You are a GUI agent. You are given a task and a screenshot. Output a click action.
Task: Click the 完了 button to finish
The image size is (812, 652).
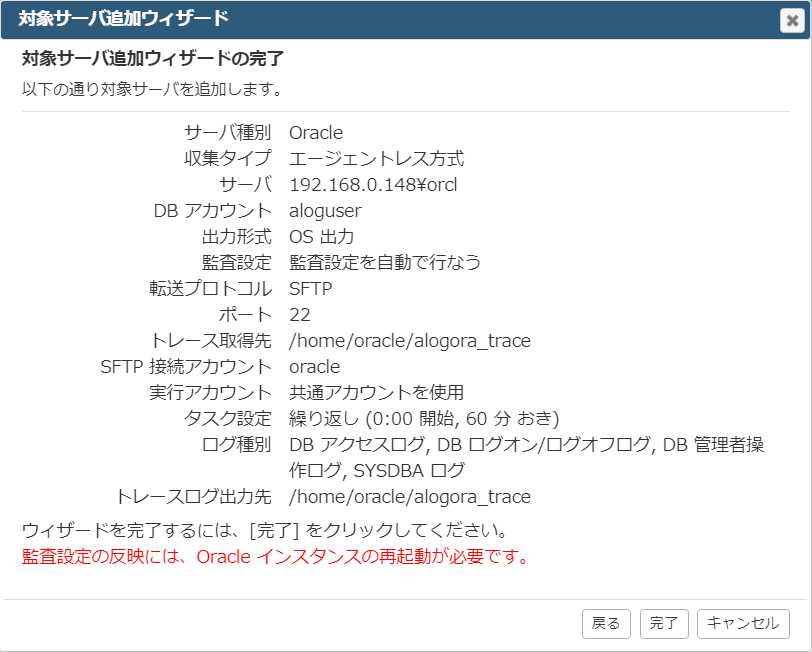(664, 624)
